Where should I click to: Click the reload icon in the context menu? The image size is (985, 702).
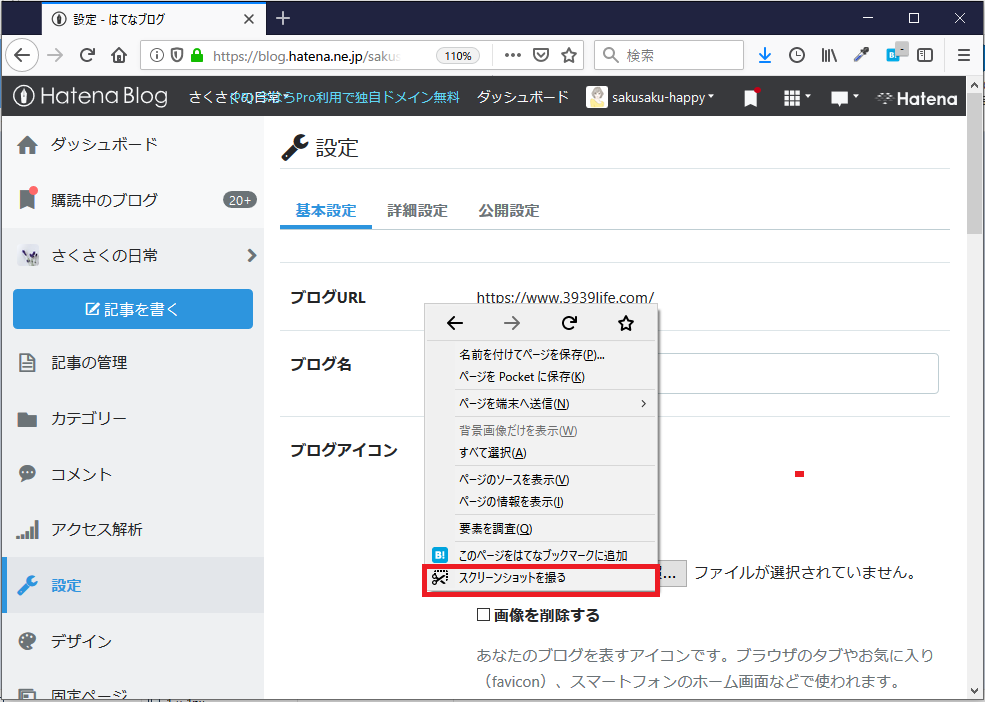pyautogui.click(x=568, y=323)
